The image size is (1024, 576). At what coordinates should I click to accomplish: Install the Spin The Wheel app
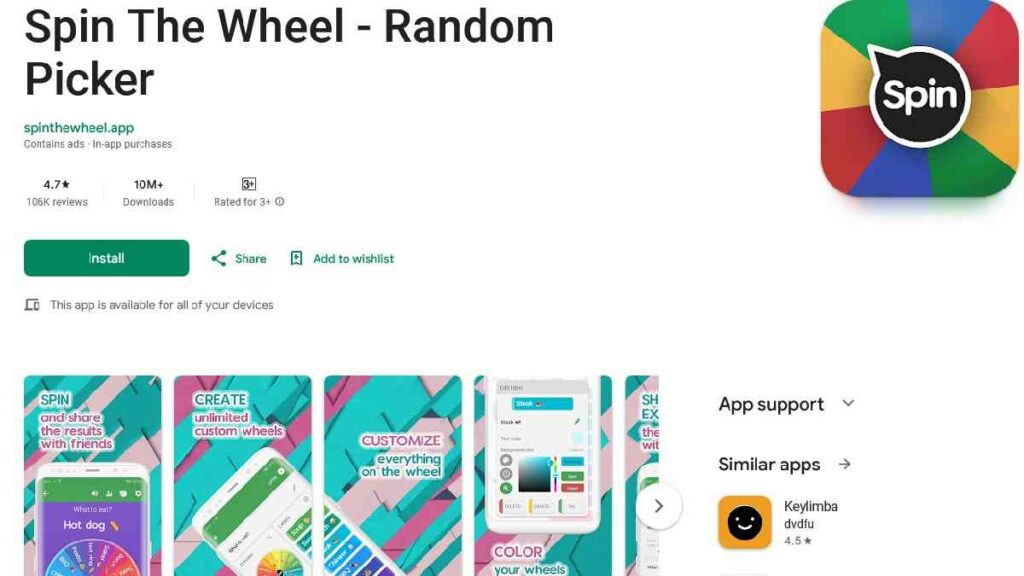click(106, 258)
